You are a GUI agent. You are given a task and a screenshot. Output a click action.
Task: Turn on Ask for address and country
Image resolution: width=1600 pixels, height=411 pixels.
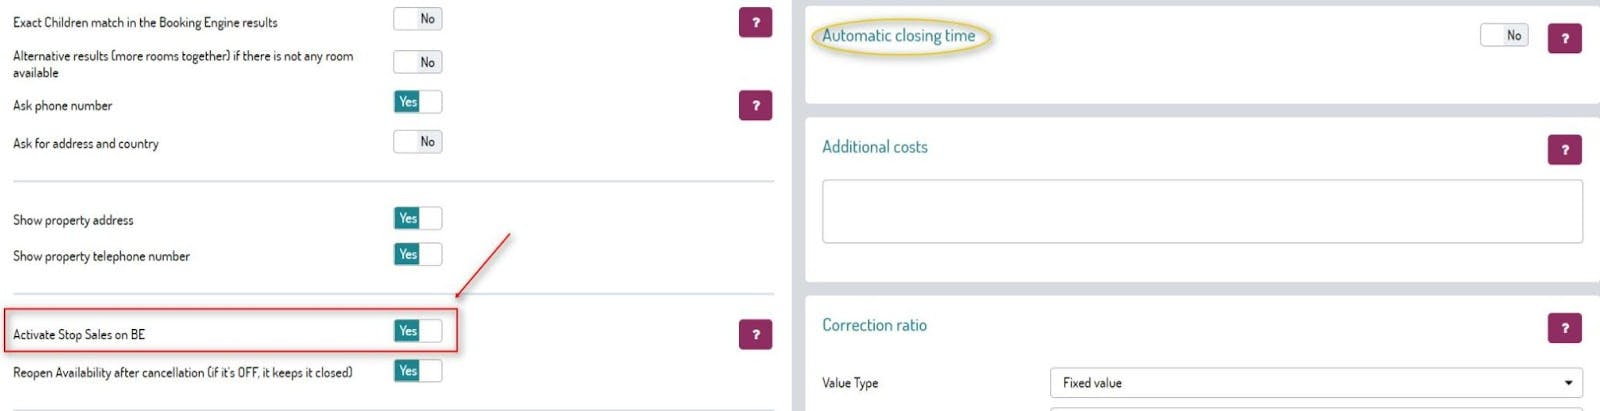(418, 142)
